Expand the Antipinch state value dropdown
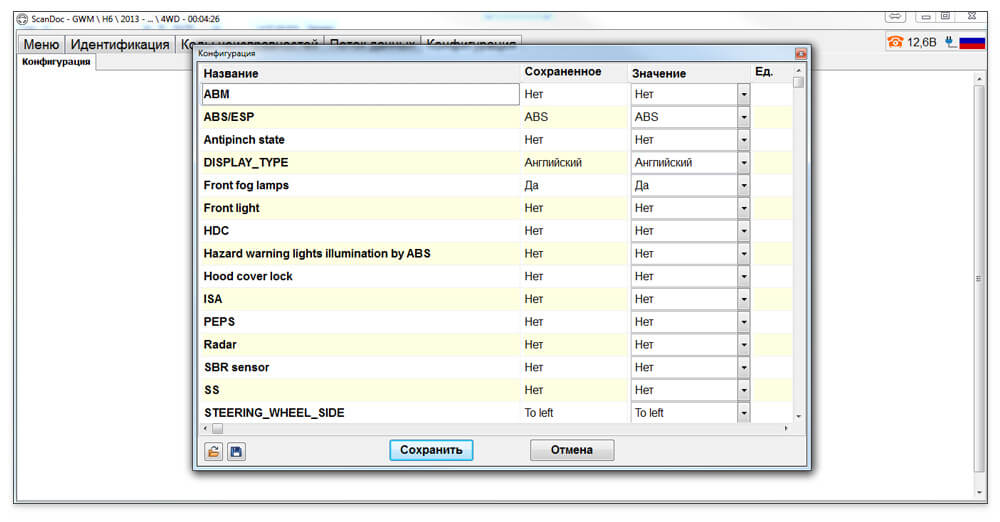Image resolution: width=1000 pixels, height=522 pixels. pyautogui.click(x=744, y=140)
